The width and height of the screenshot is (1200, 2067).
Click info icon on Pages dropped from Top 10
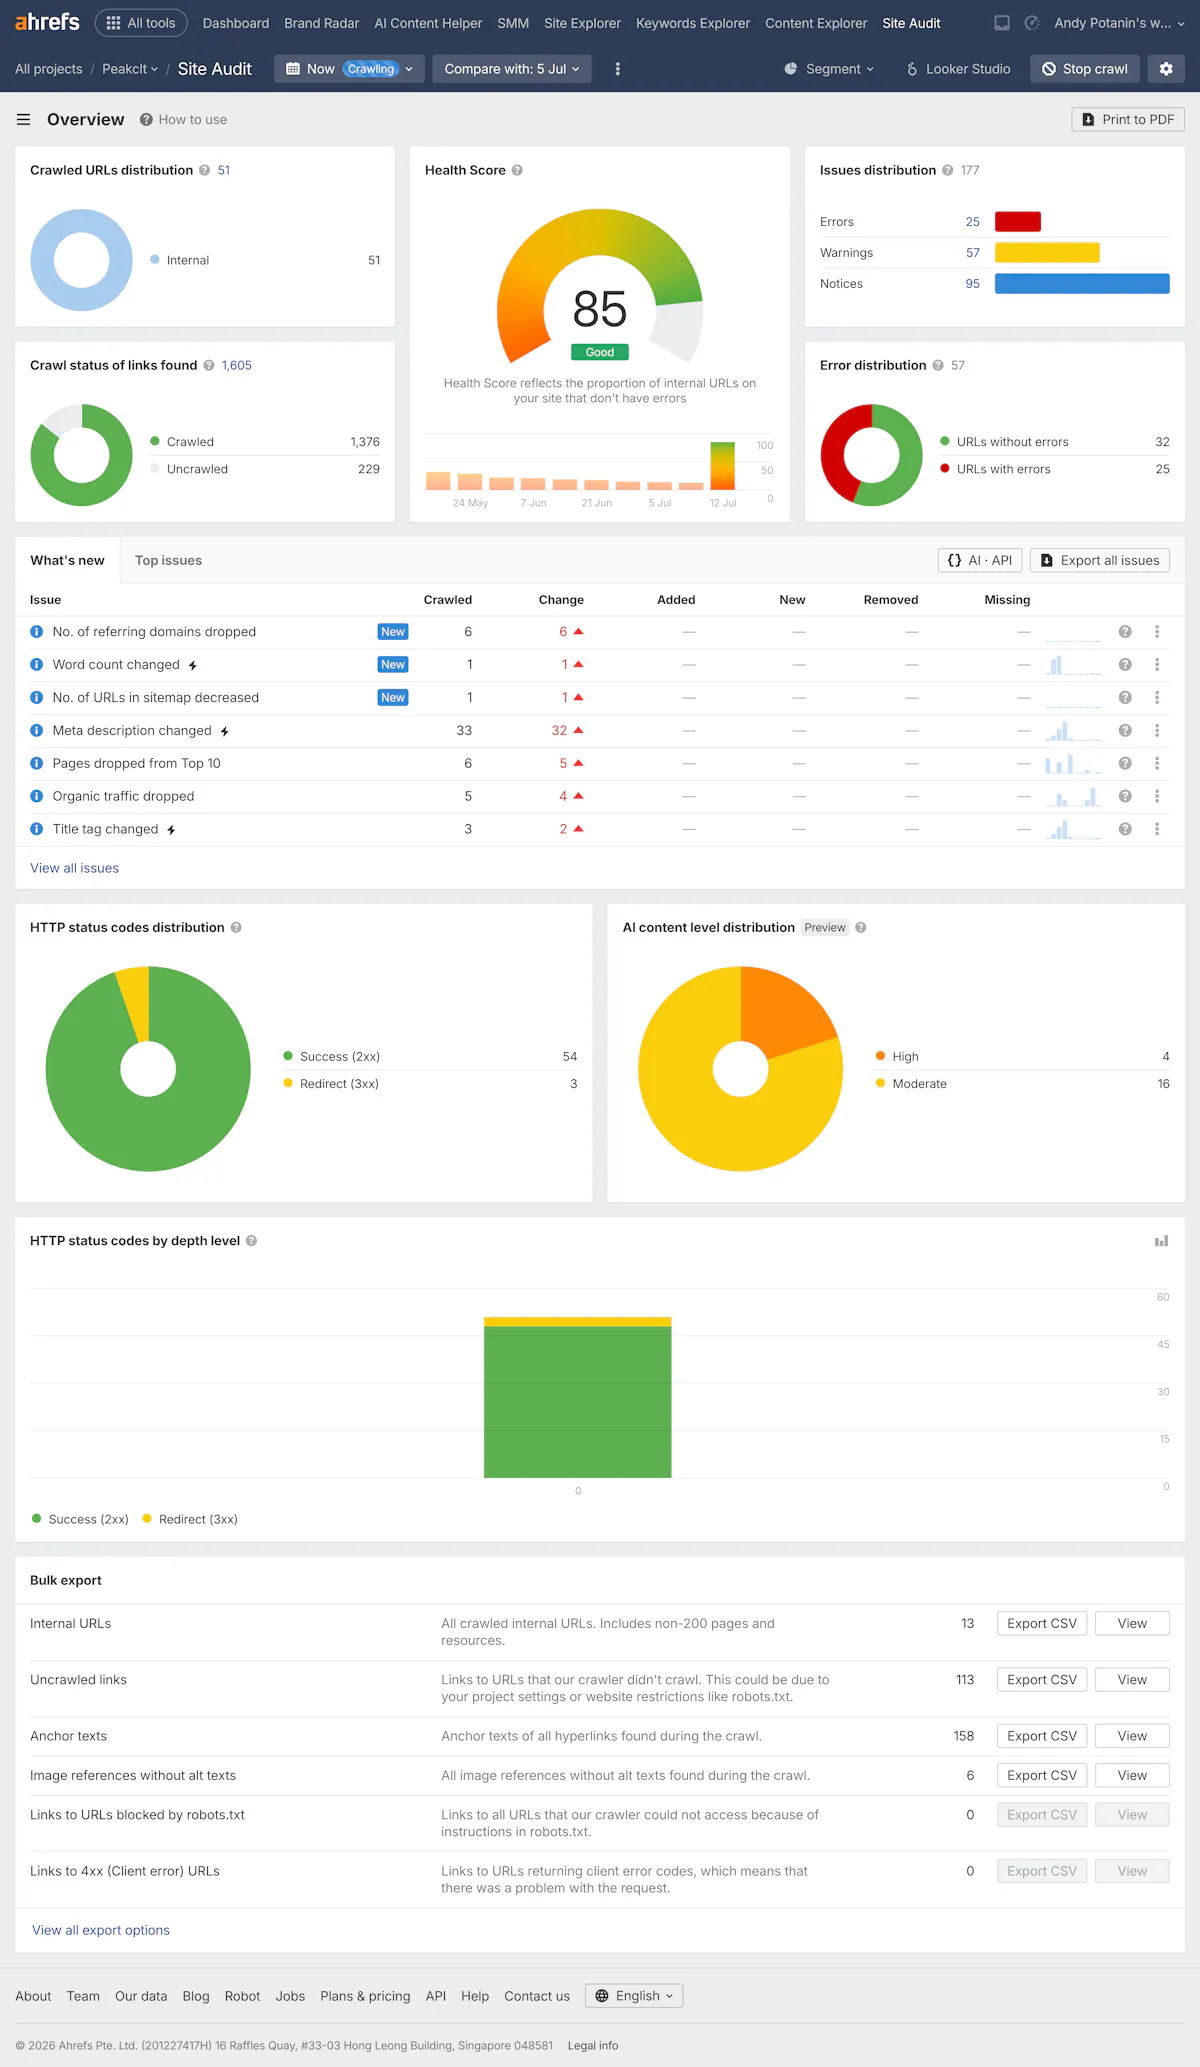pyautogui.click(x=36, y=764)
